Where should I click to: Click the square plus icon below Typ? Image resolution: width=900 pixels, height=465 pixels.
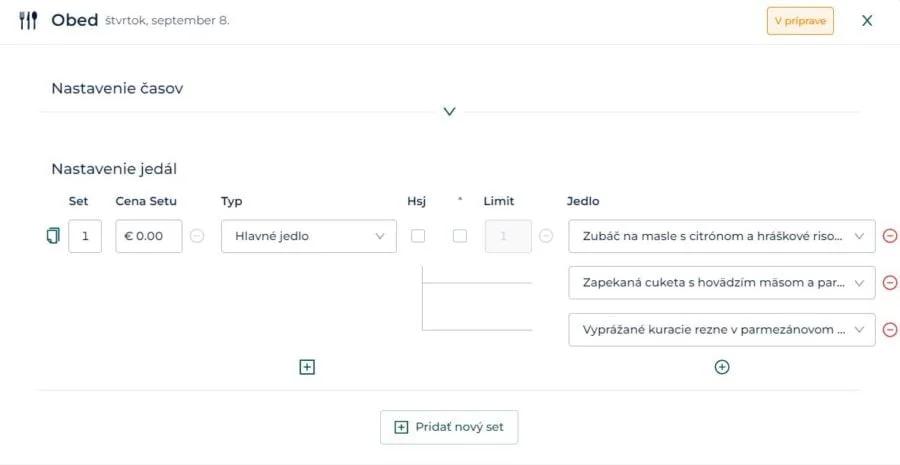[x=307, y=367]
